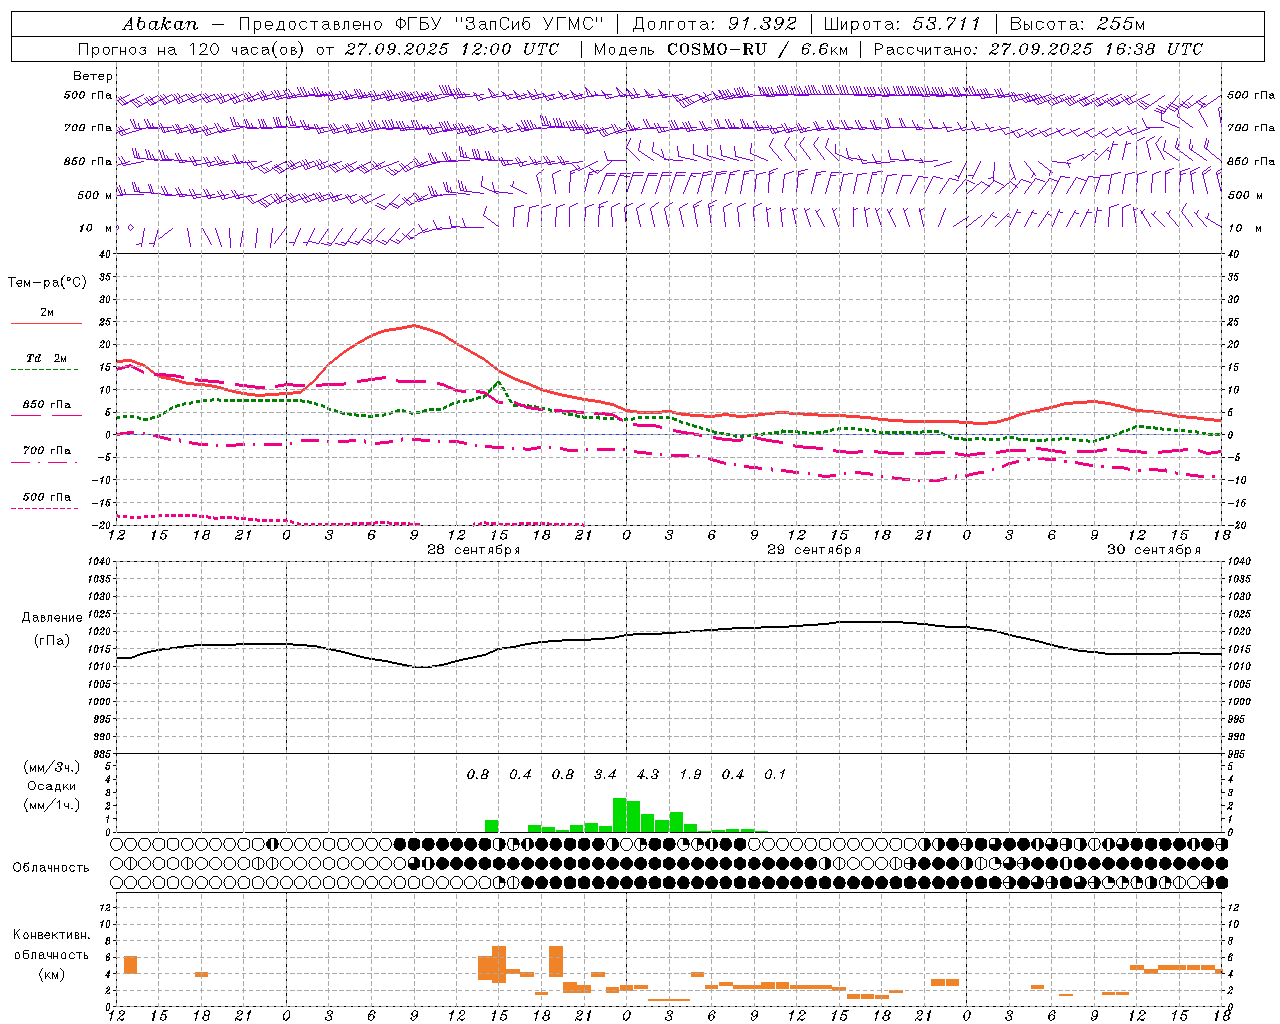Viewport: 1280px width, 1024px height.
Task: Click the "Облачность" cloudiness label
Action: (51, 867)
